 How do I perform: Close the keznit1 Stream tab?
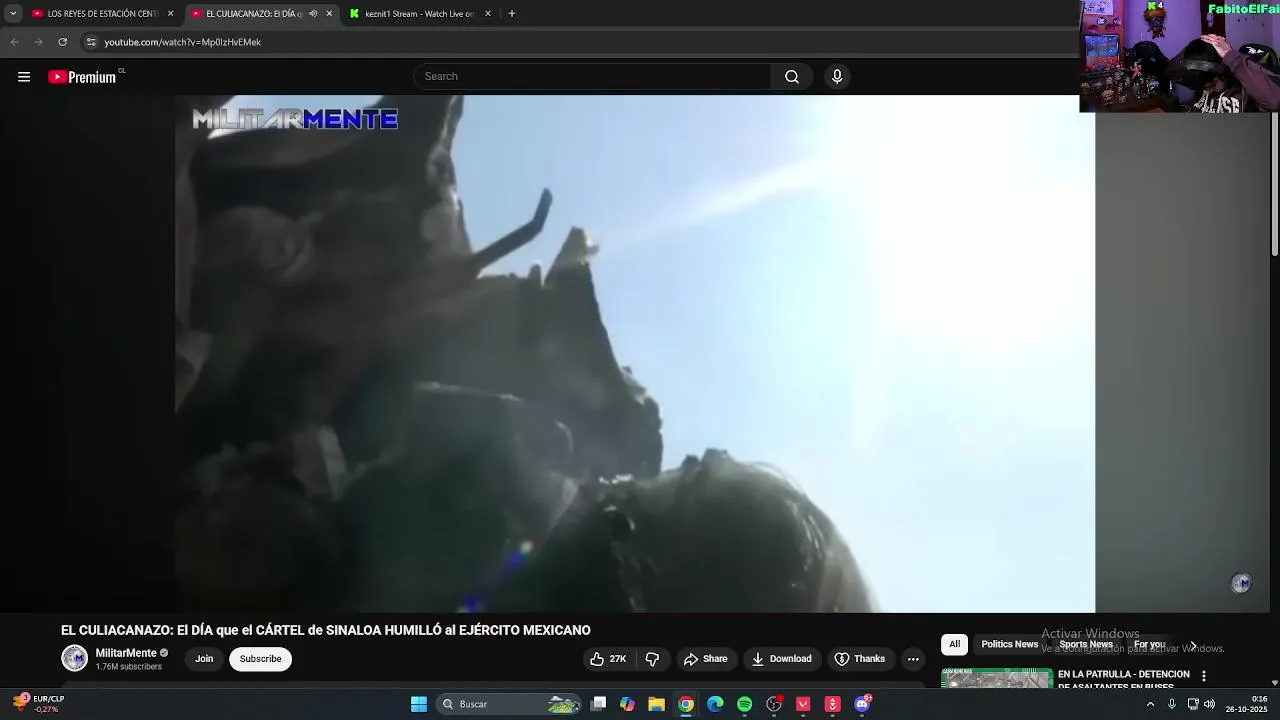(488, 14)
